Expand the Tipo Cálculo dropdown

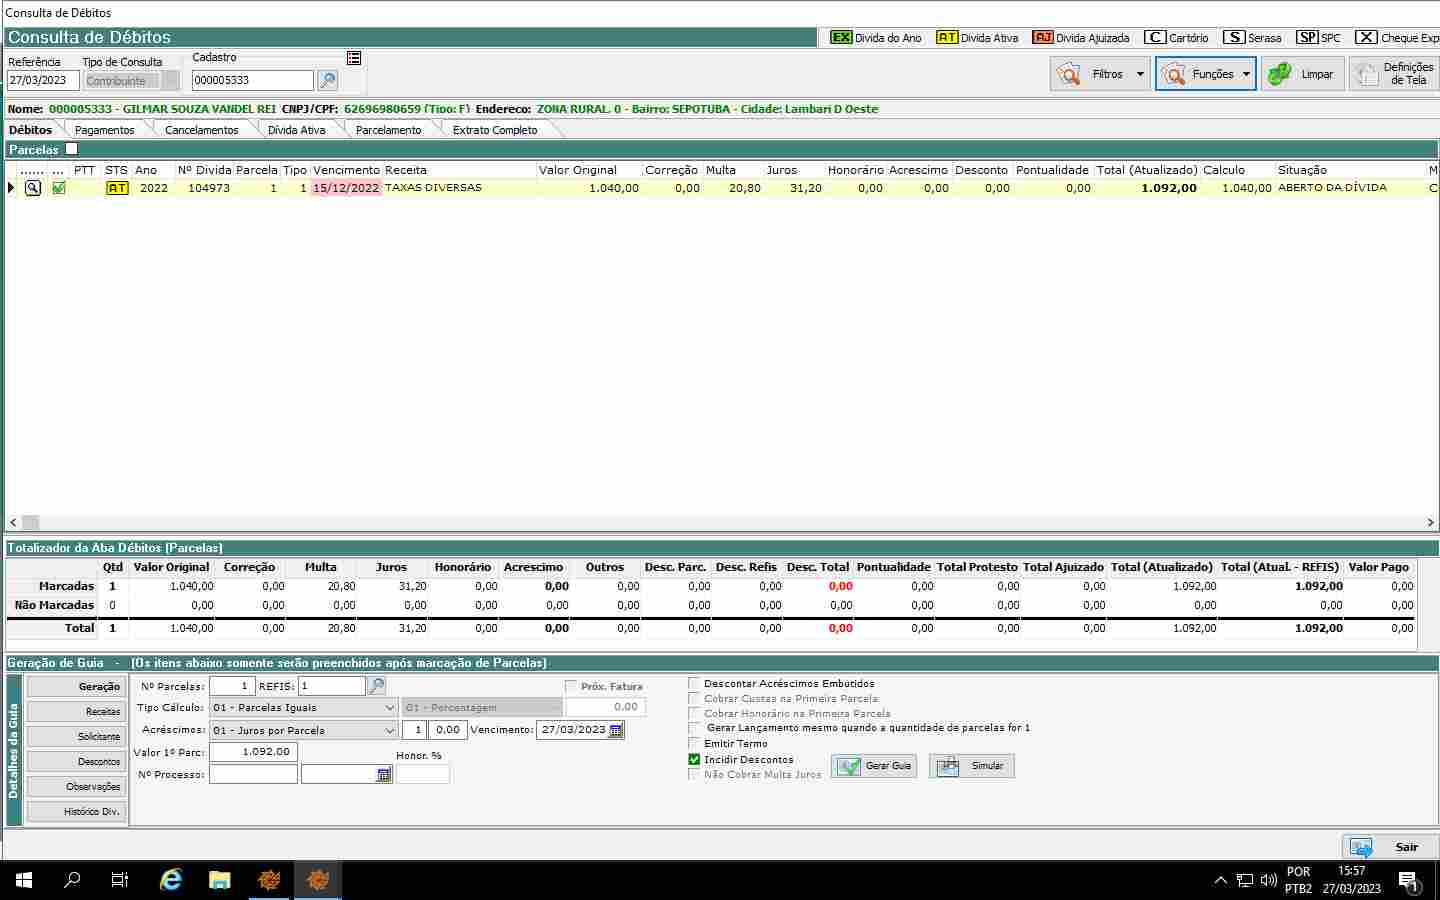pyautogui.click(x=390, y=708)
